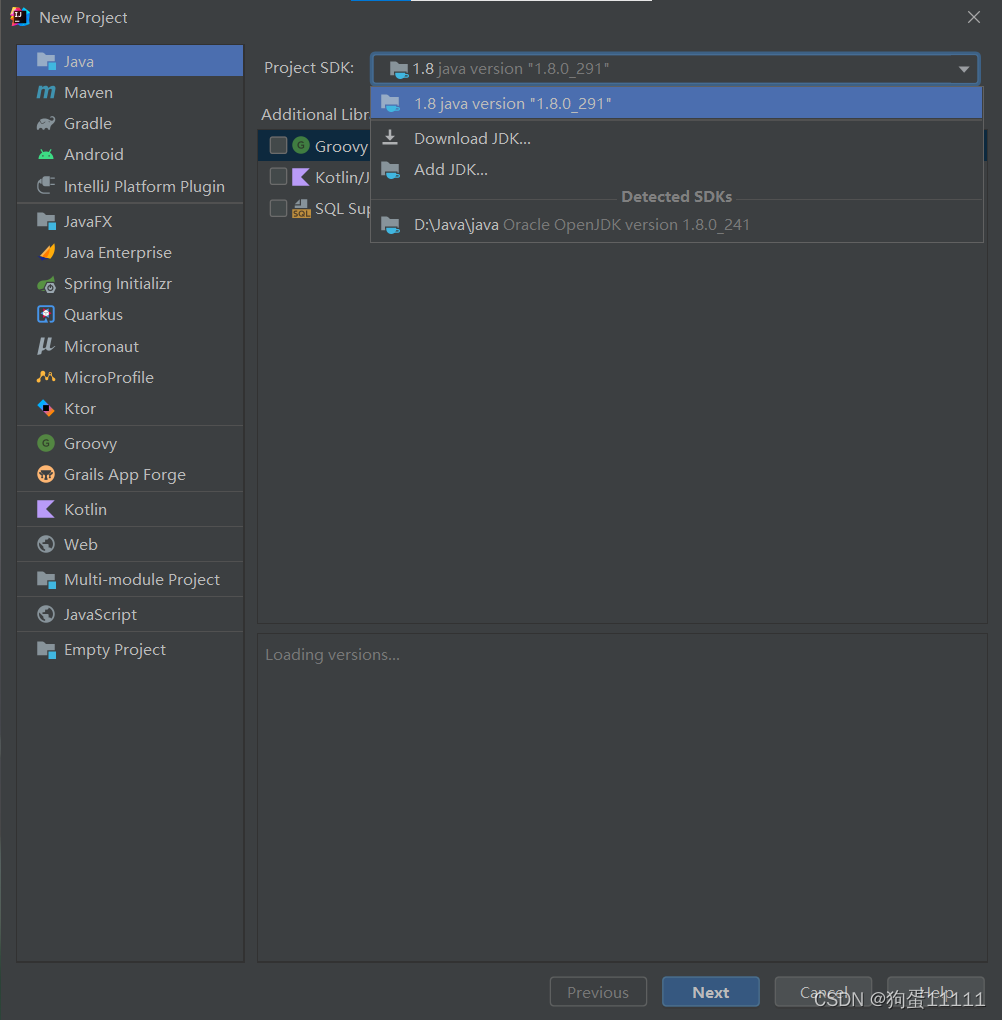Click the Next button
Image resolution: width=1002 pixels, height=1020 pixels.
[711, 992]
